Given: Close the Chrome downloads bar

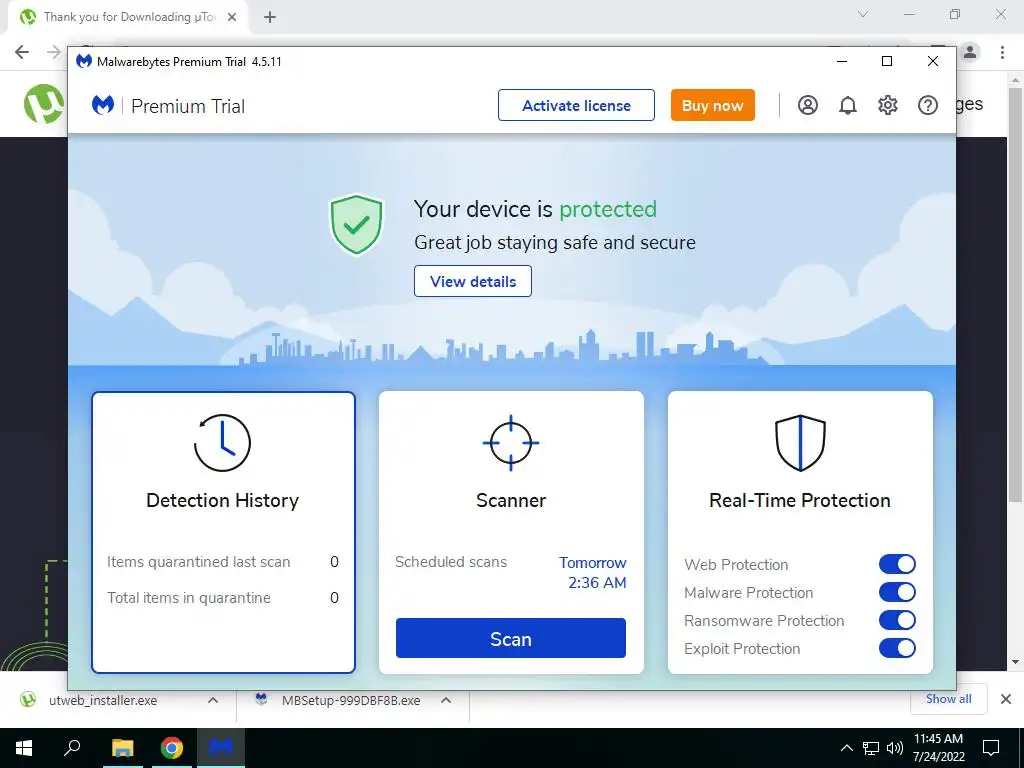Looking at the screenshot, I should click(1006, 699).
